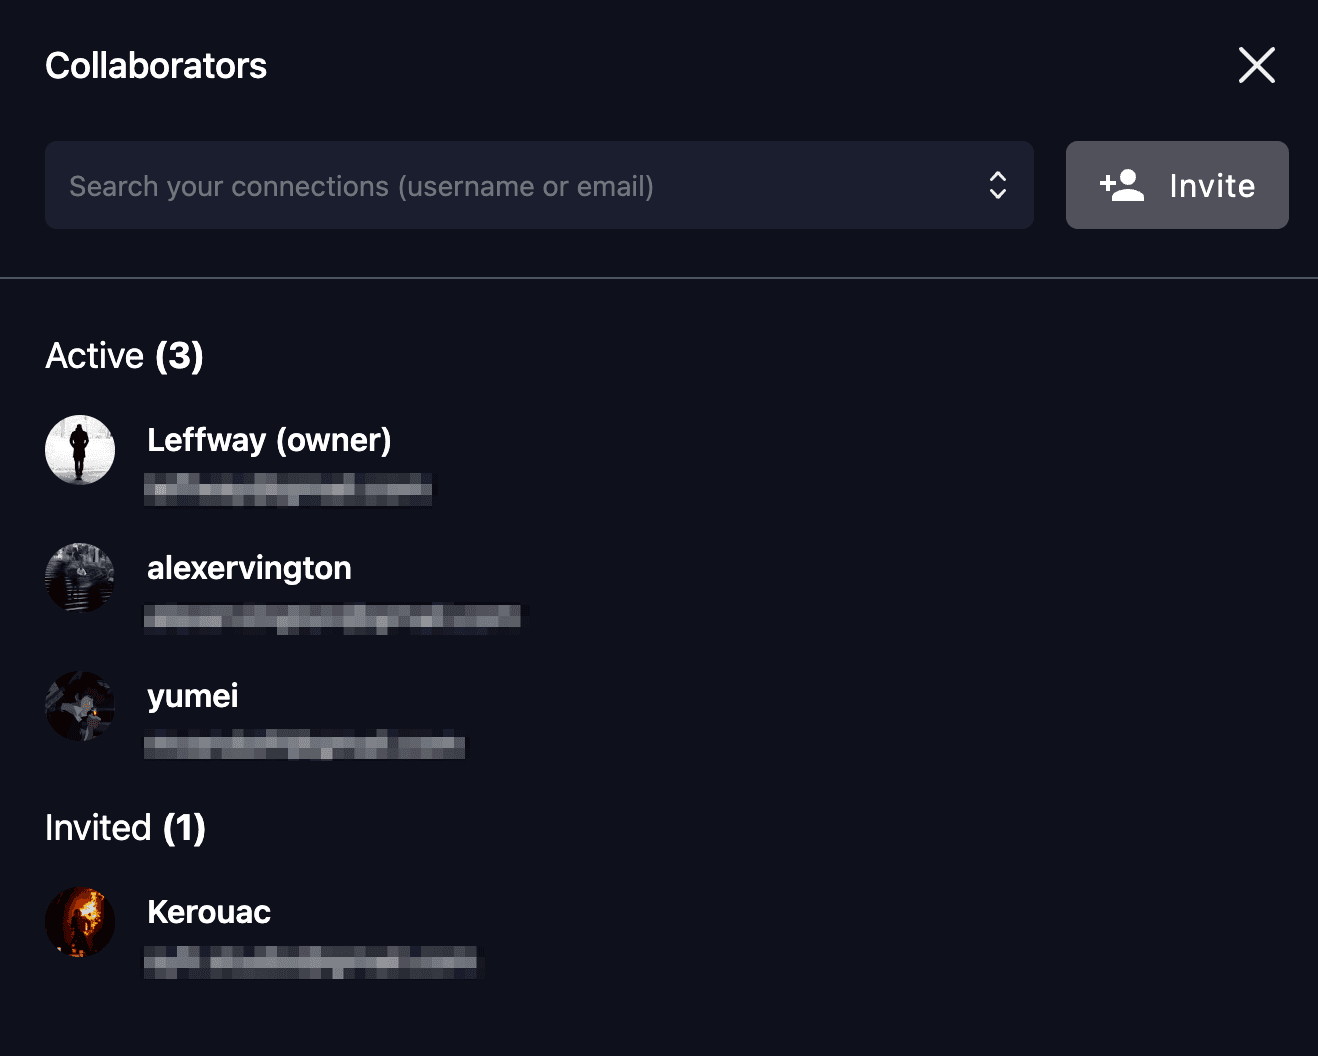Click Kerouac's avatar image
The image size is (1318, 1056).
coord(80,922)
